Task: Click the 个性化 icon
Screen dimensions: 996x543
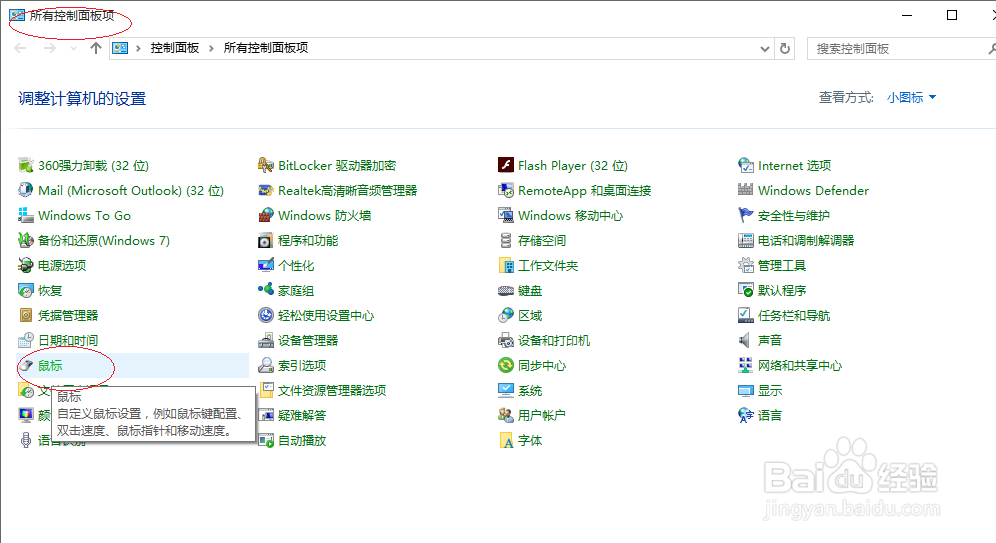Action: (266, 265)
